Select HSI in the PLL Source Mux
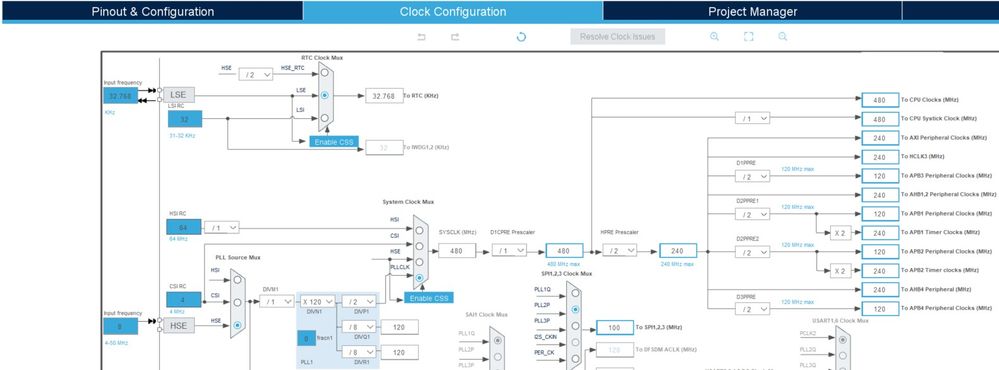The height and width of the screenshot is (370, 999). pos(237,280)
